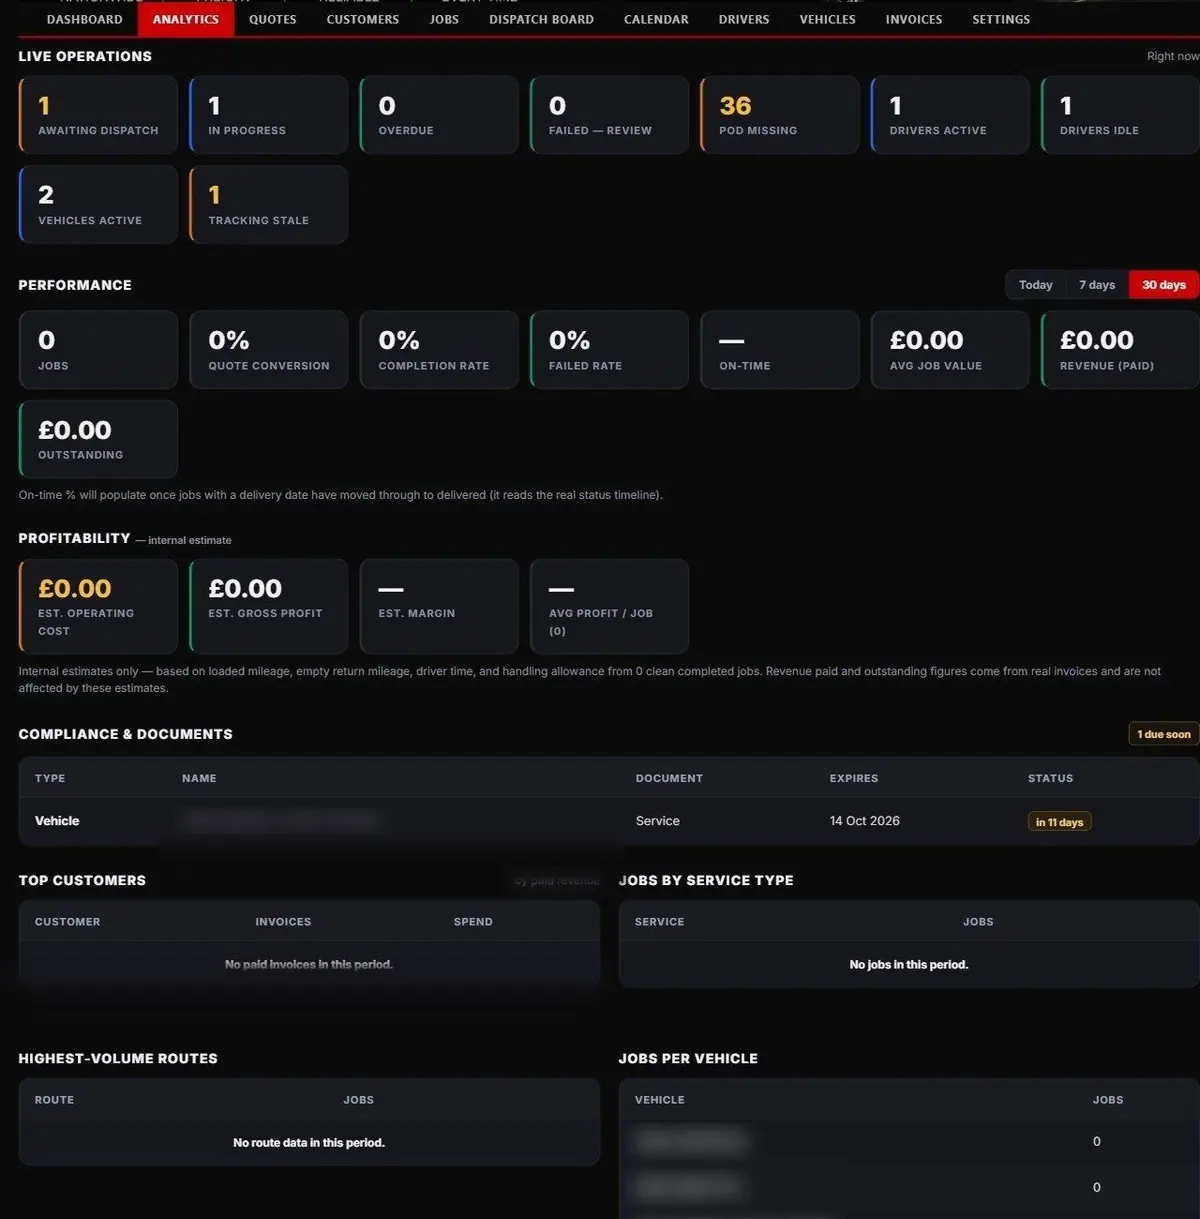Click the Est. Margin card

click(x=439, y=606)
